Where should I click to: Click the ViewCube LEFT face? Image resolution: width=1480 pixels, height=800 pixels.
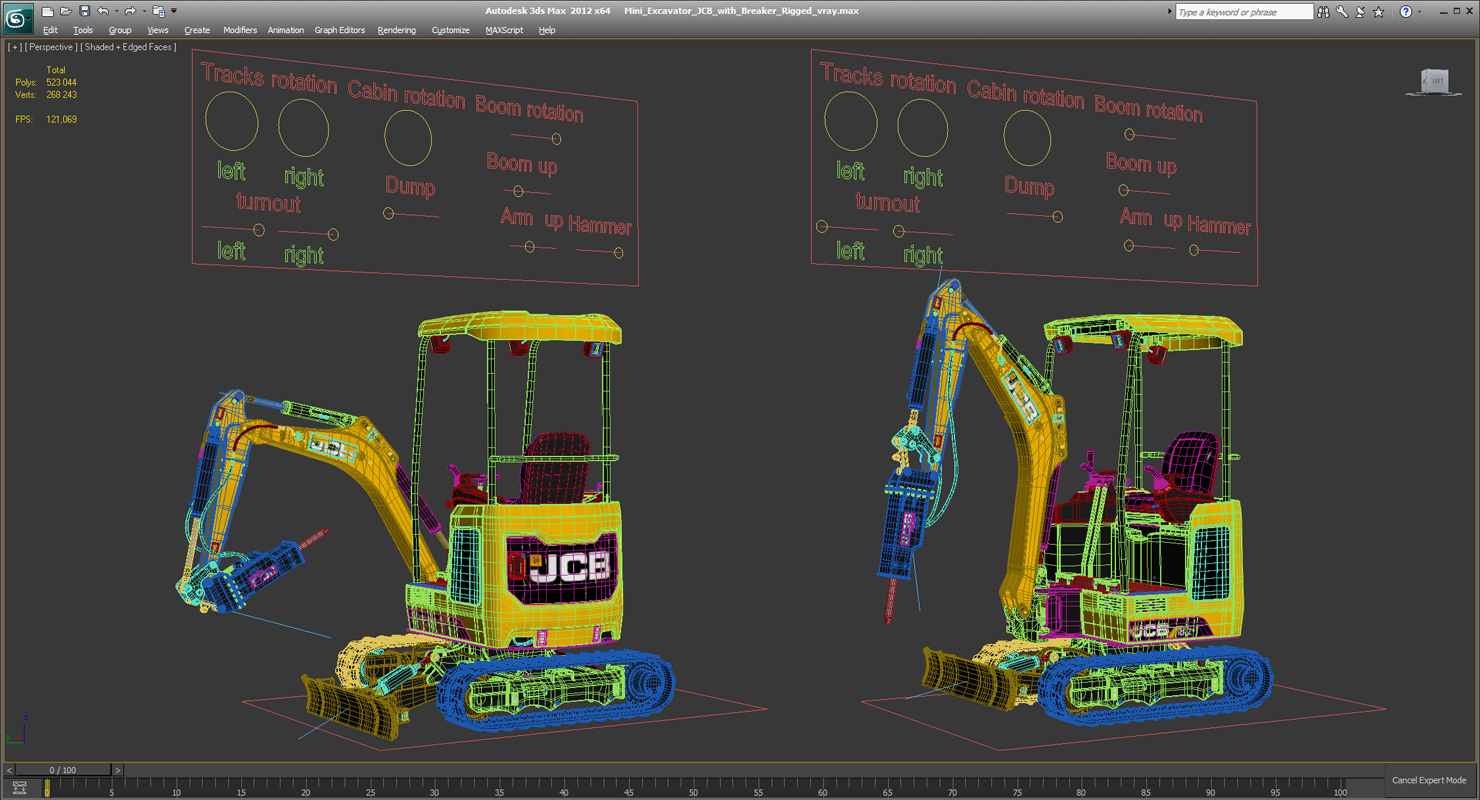[1437, 80]
